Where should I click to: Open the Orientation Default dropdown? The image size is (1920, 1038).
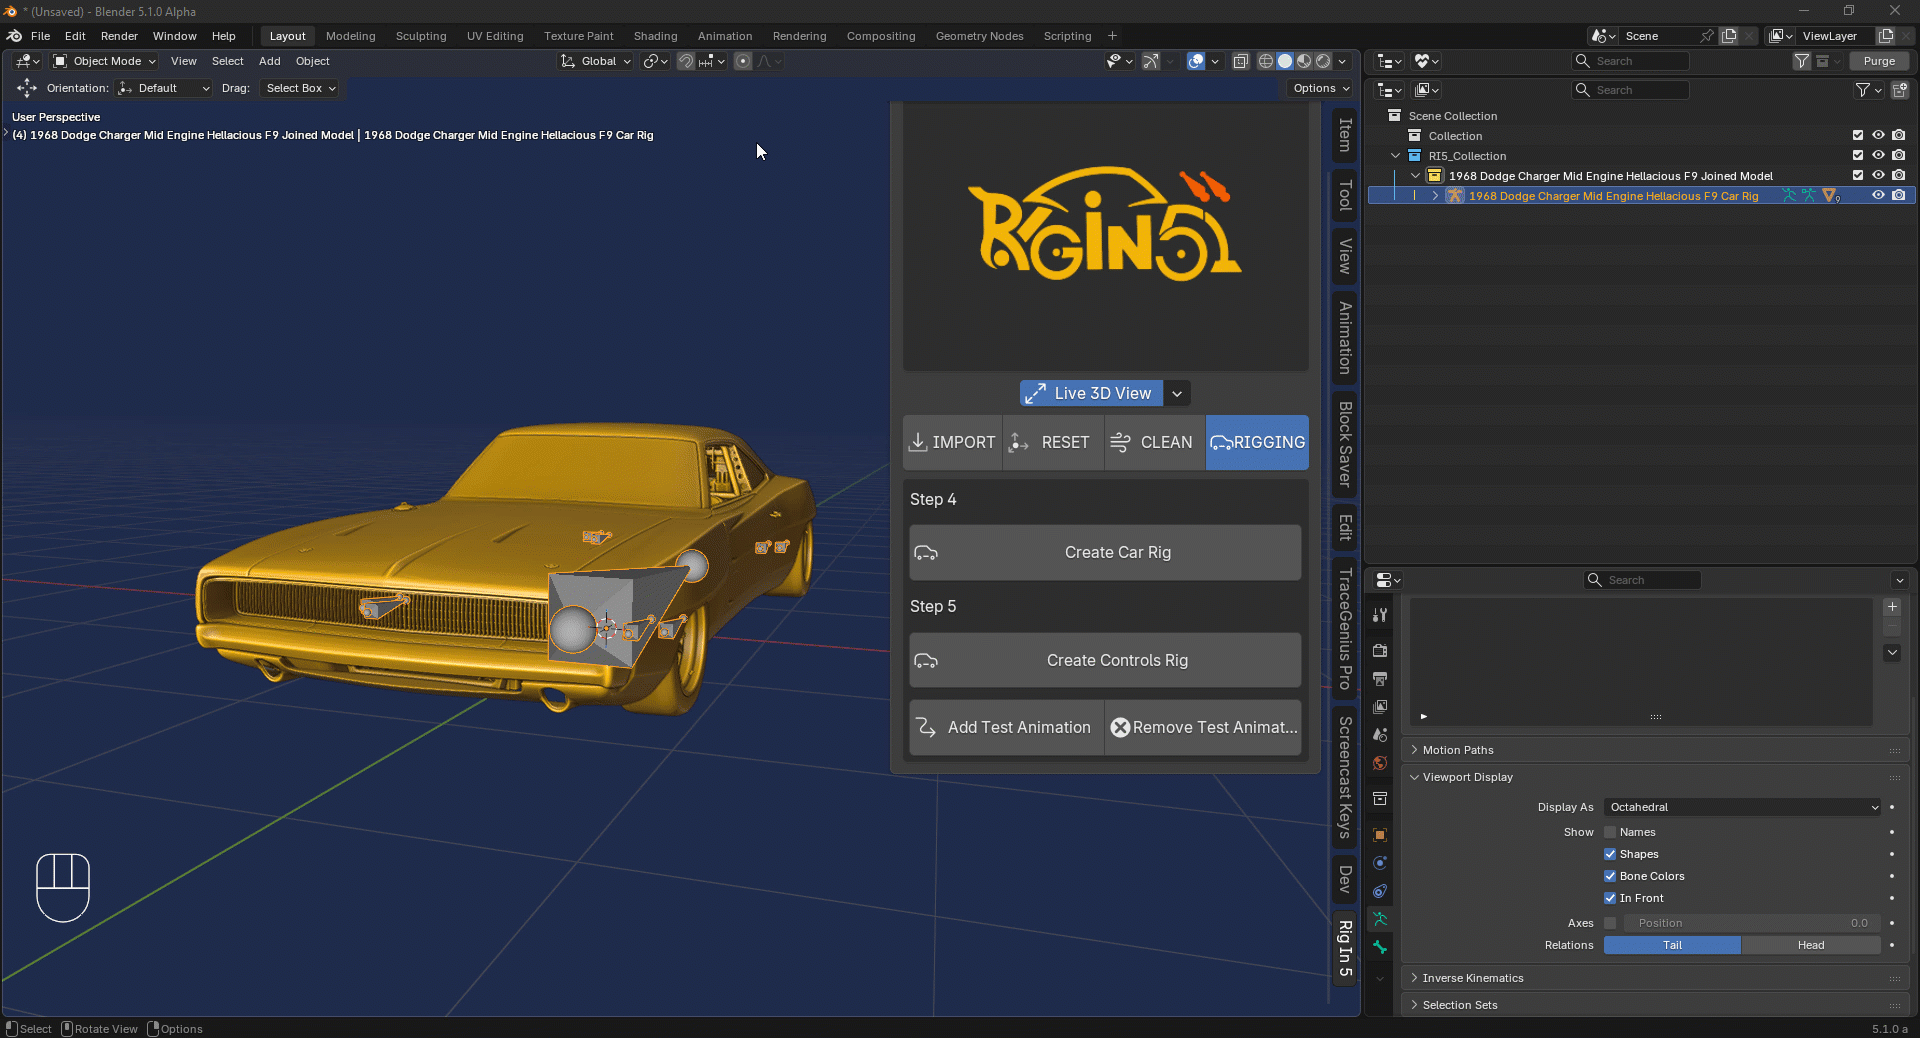pos(164,88)
